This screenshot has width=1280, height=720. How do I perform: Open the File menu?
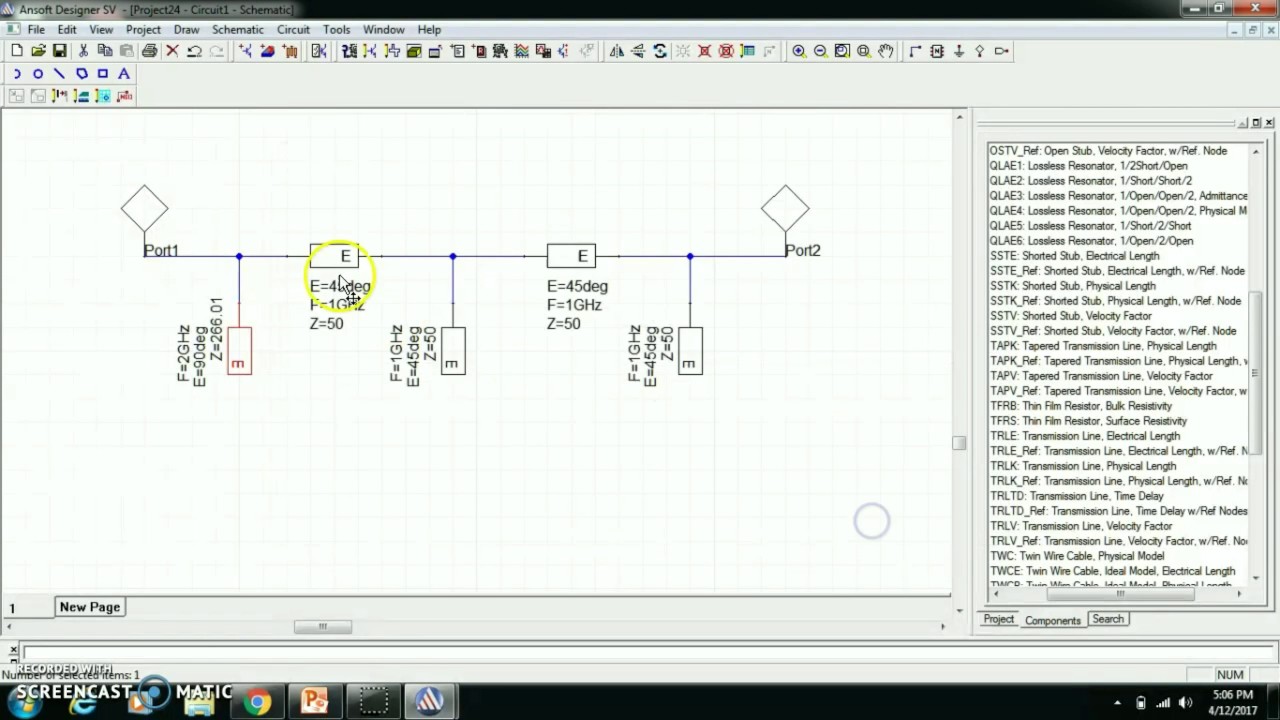[36, 30]
